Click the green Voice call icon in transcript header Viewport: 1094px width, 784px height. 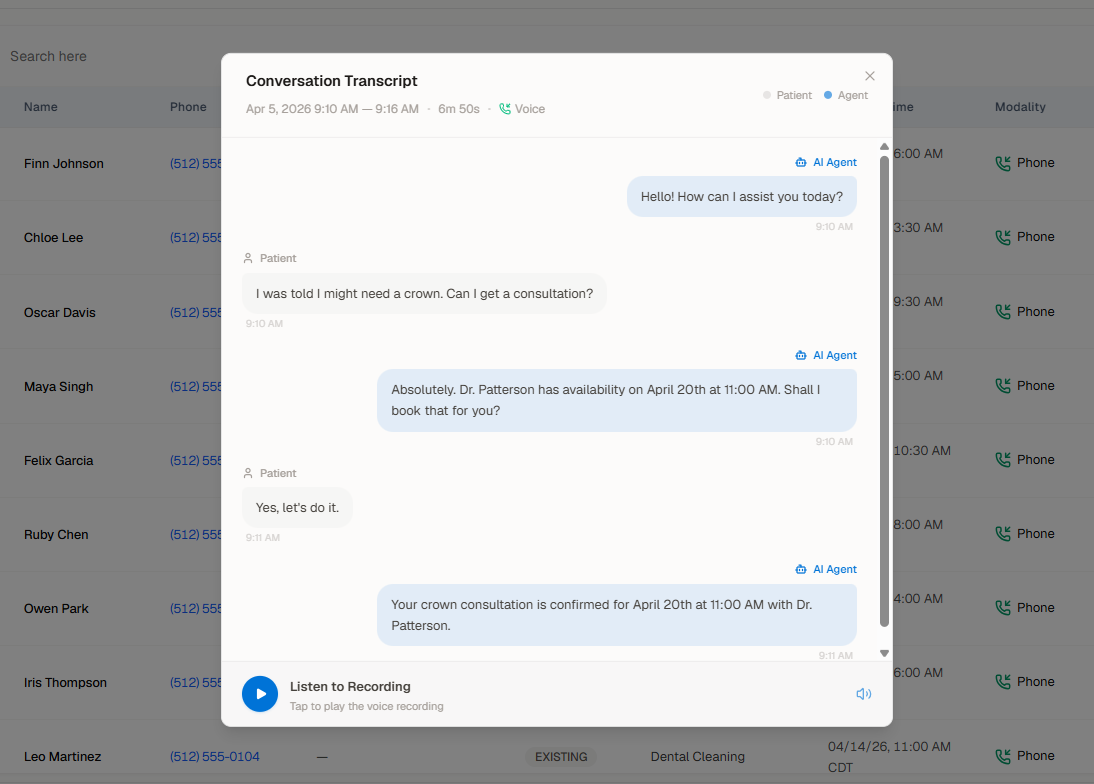(504, 108)
